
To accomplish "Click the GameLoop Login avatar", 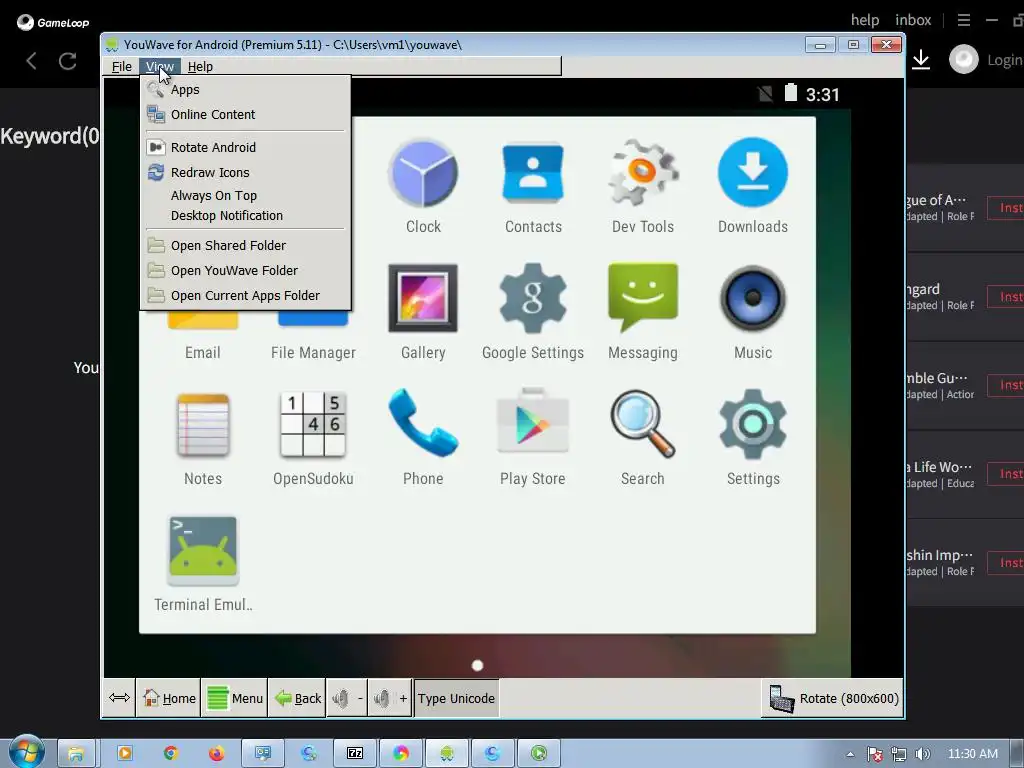I will [963, 59].
